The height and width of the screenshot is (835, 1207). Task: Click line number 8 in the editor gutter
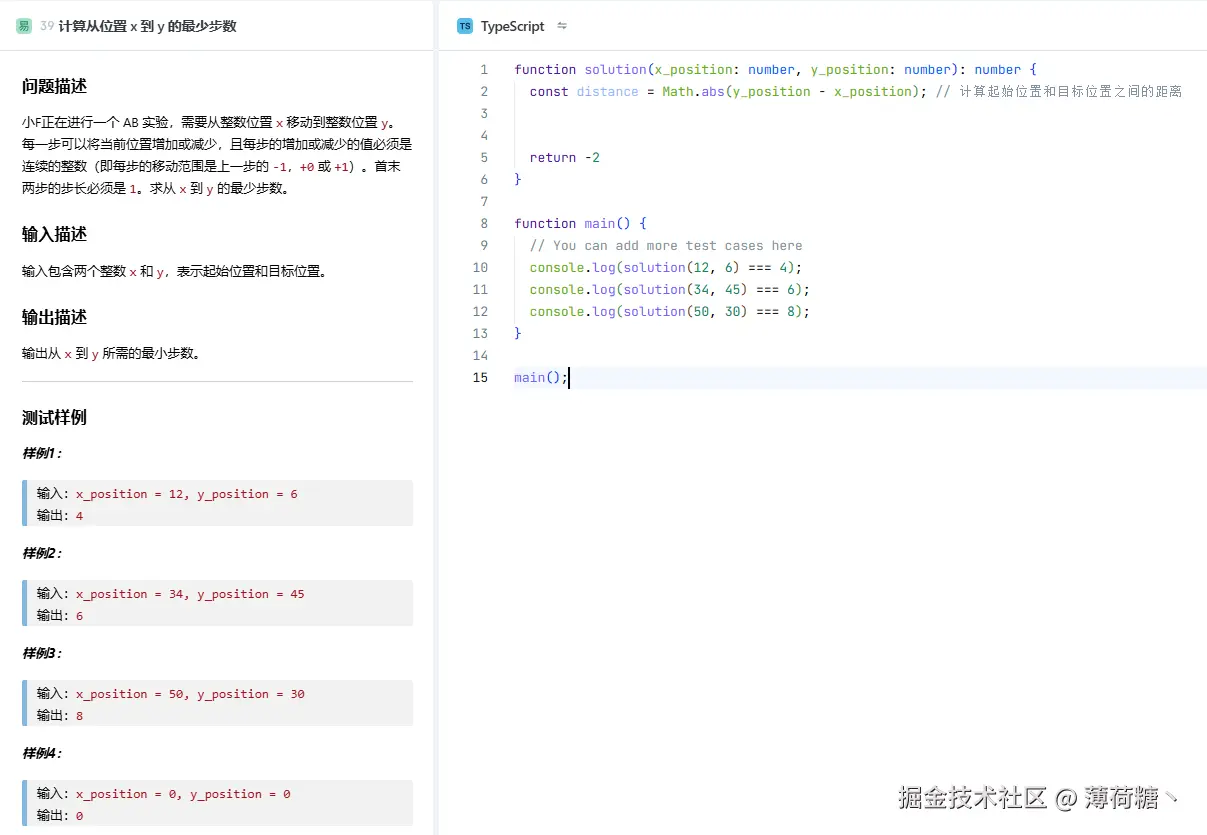click(484, 223)
